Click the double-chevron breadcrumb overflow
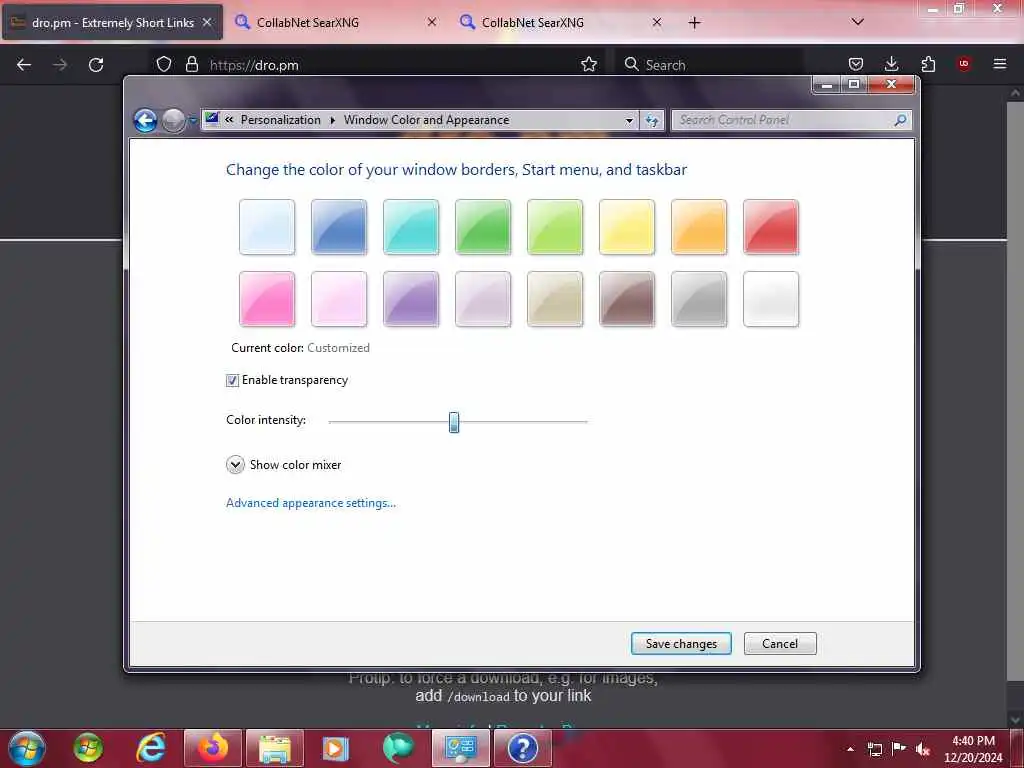 pos(229,120)
